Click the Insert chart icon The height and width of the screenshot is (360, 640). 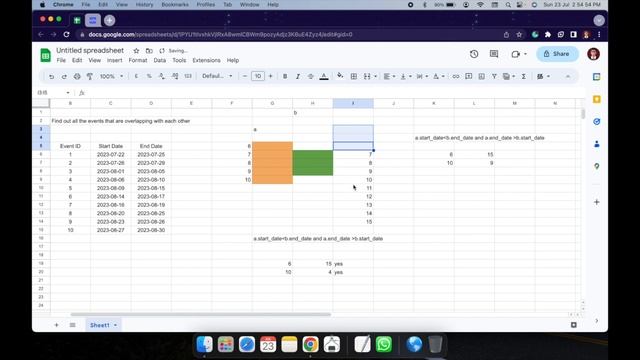tap(482, 76)
